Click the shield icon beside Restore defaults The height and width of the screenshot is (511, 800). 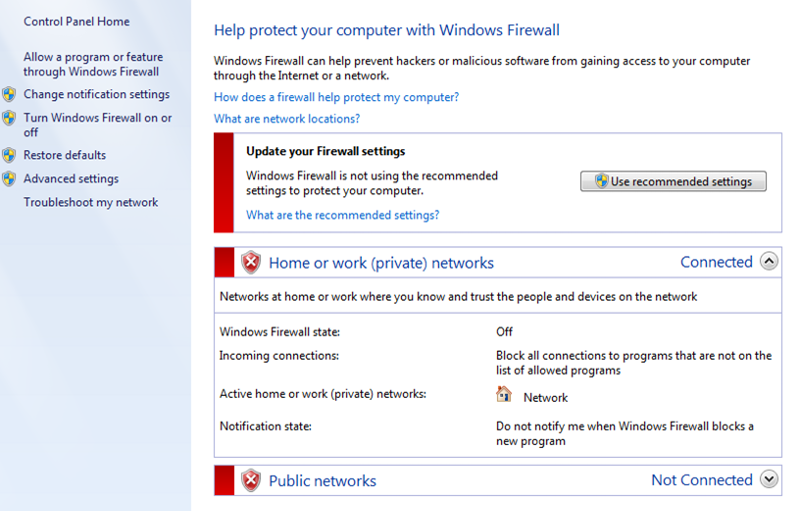(9, 155)
